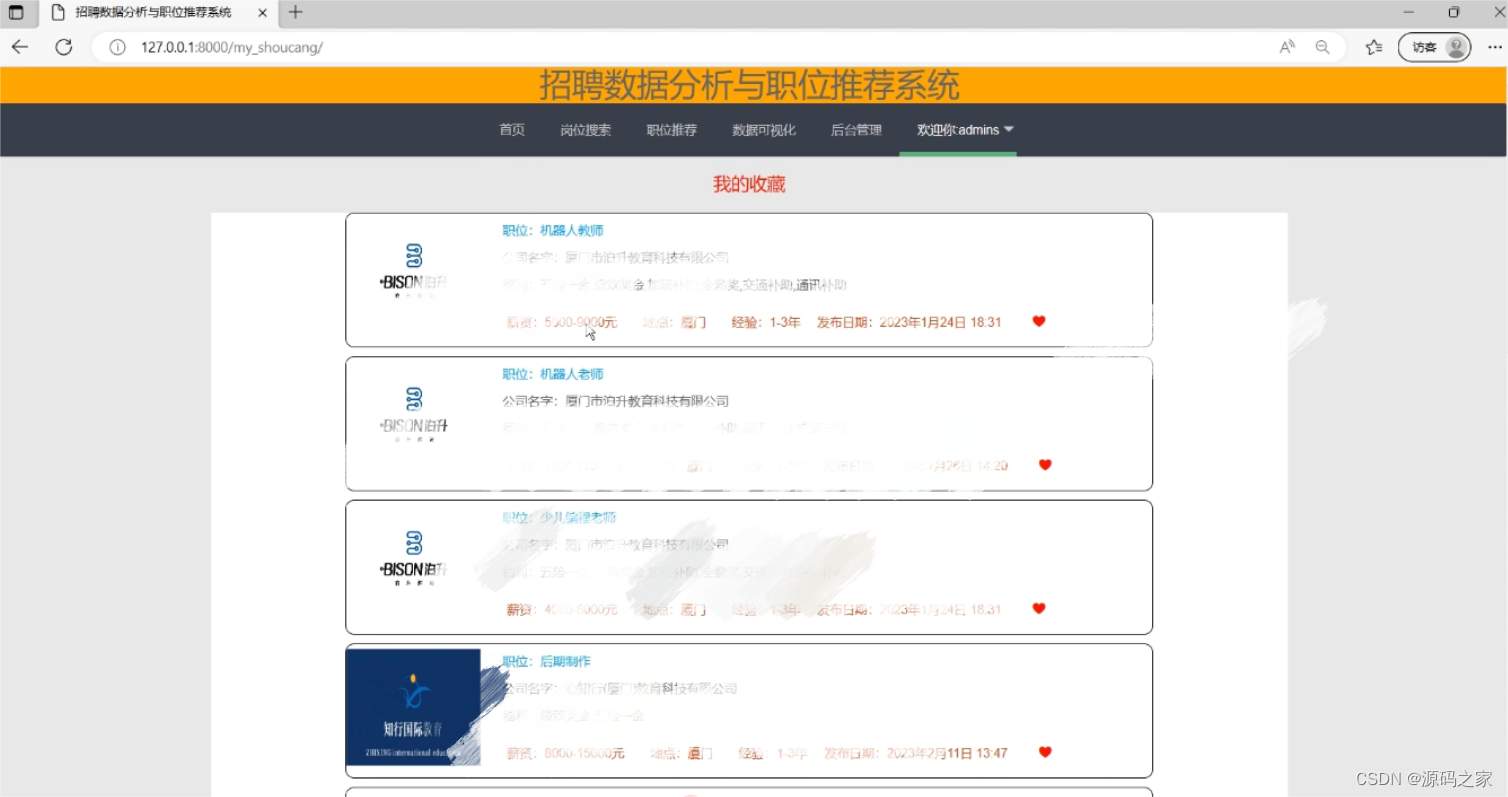Click the 招聘数据分析与职位推荐系统 site title

749,85
